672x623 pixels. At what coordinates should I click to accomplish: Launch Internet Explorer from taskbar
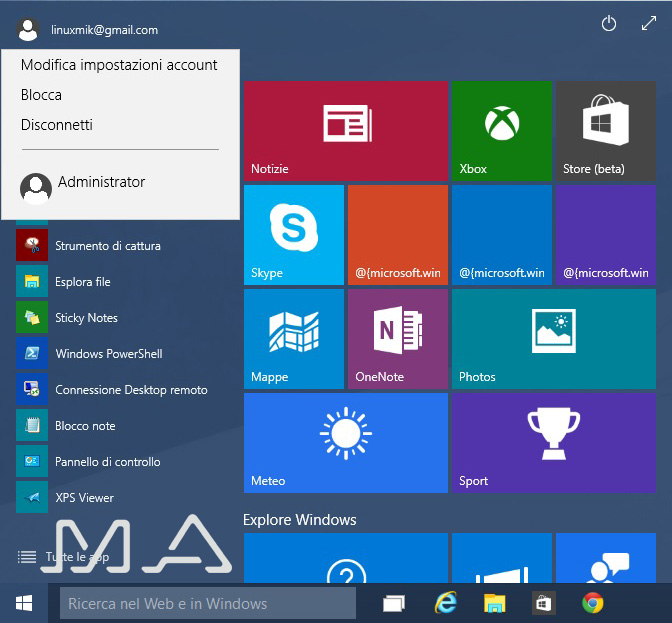pos(446,602)
